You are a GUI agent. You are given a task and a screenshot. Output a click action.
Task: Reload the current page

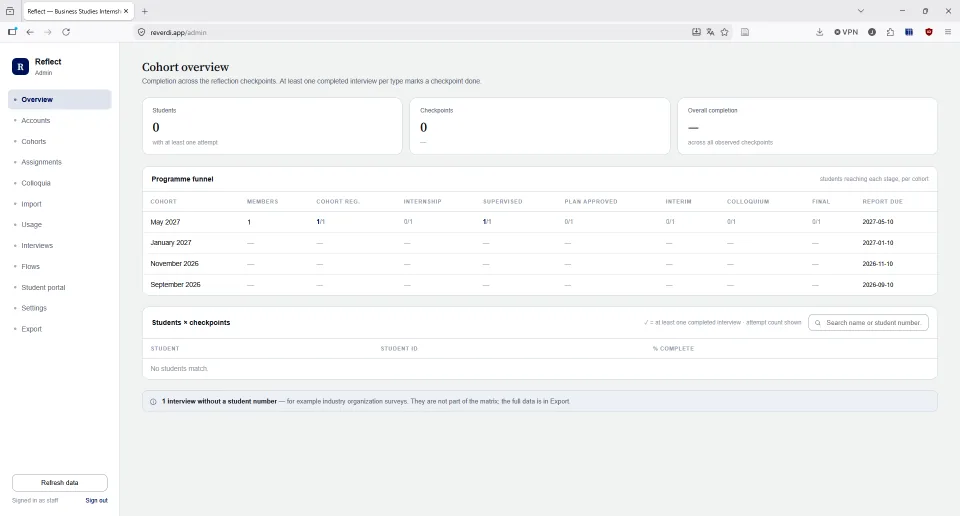[66, 32]
